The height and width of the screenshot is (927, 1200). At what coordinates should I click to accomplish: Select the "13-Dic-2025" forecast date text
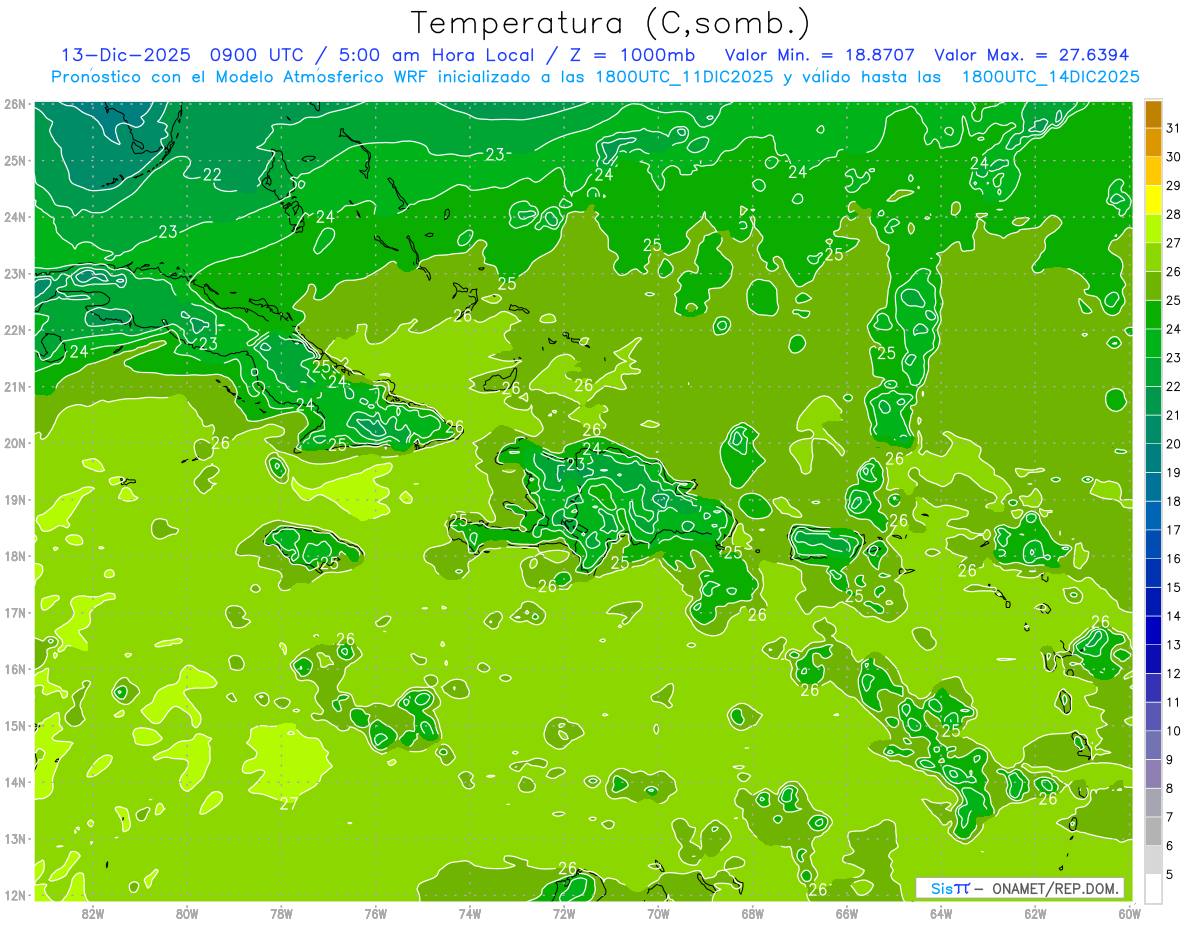[126, 55]
